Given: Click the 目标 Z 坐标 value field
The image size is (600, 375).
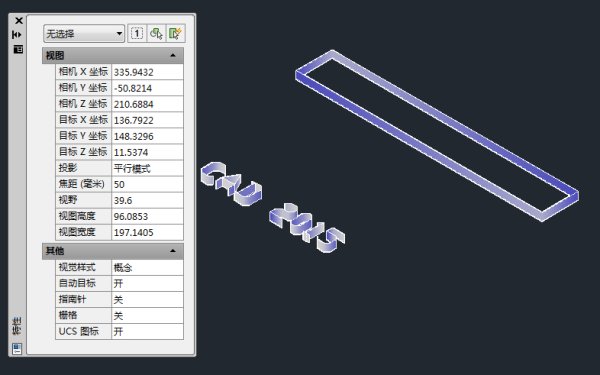Looking at the screenshot, I should tap(147, 152).
